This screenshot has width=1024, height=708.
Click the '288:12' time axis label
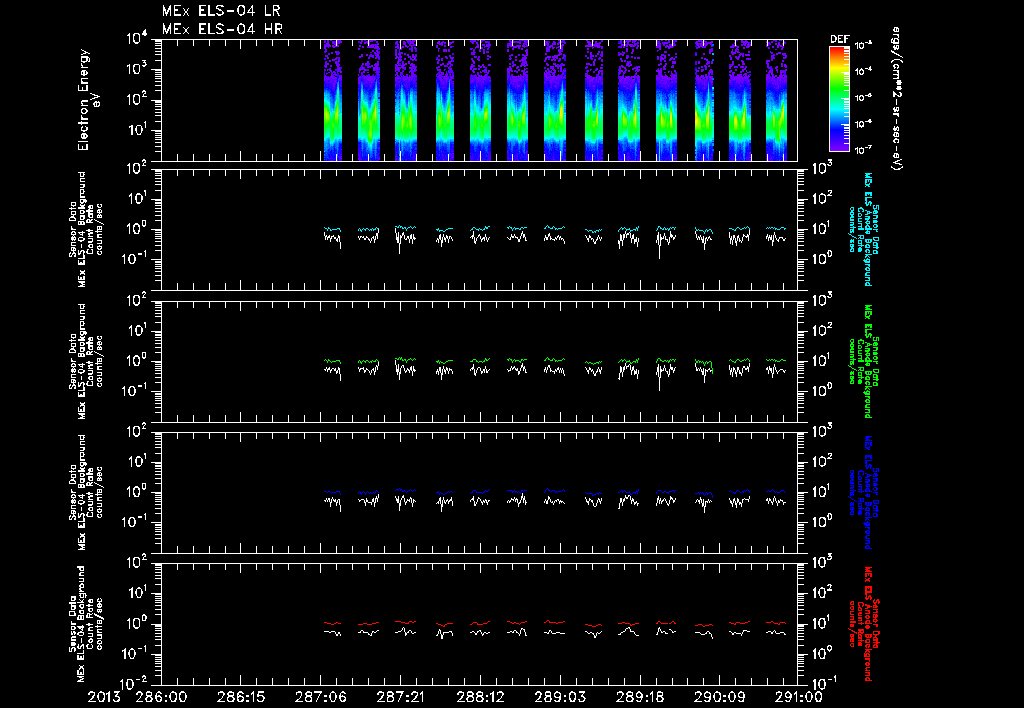point(480,697)
